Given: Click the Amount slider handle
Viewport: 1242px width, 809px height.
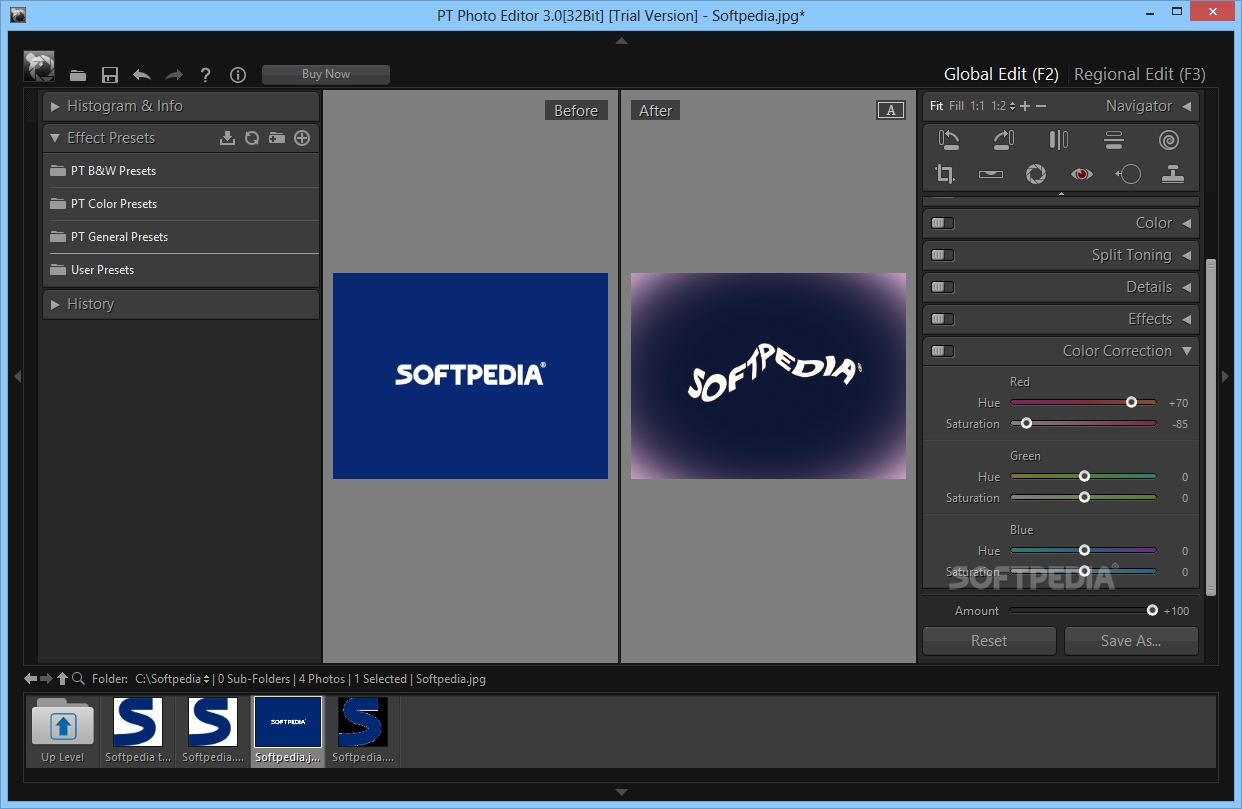Looking at the screenshot, I should click(1152, 610).
